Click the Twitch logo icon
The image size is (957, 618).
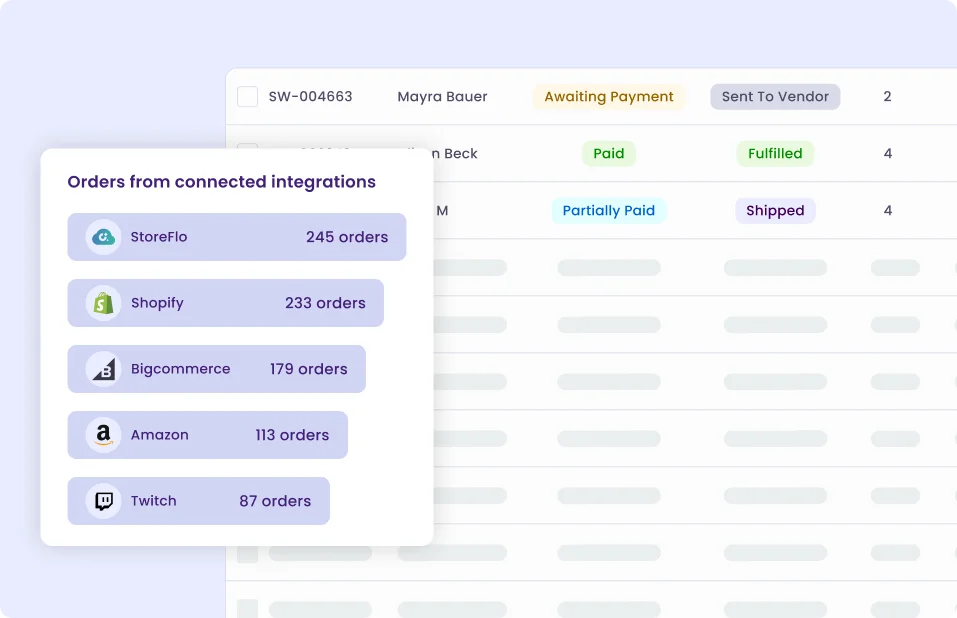coord(103,500)
